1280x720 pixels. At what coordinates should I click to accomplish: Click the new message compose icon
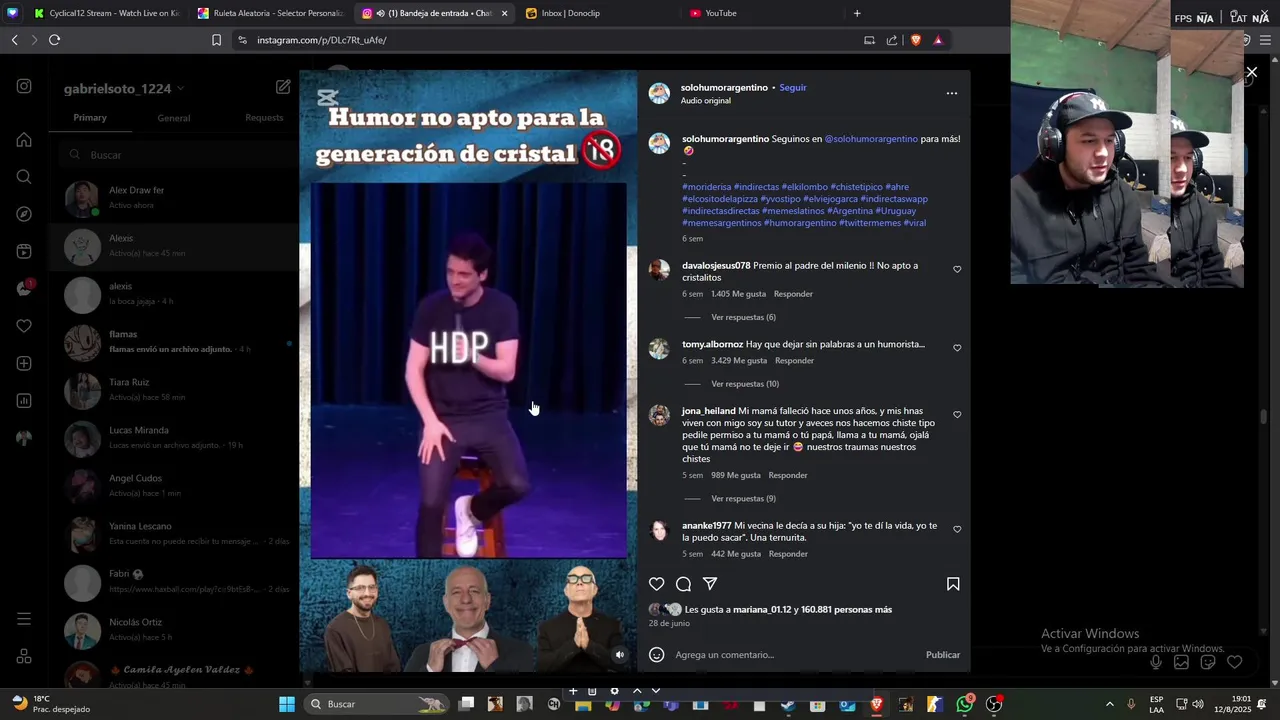(283, 87)
